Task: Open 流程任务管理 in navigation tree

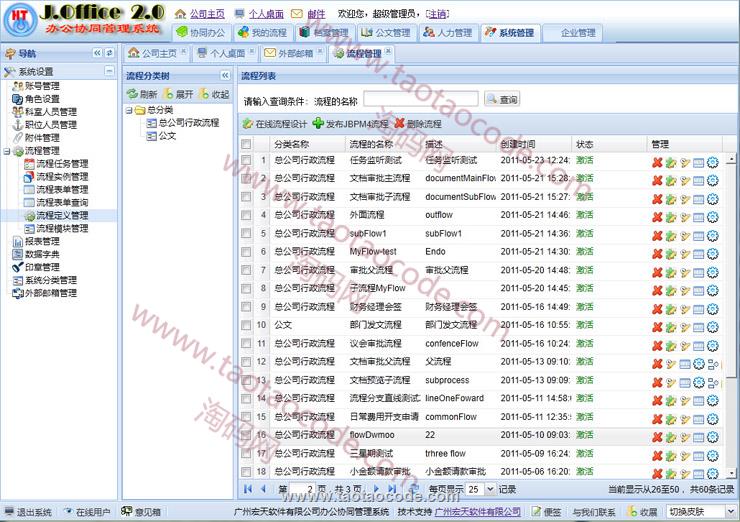Action: [61, 164]
